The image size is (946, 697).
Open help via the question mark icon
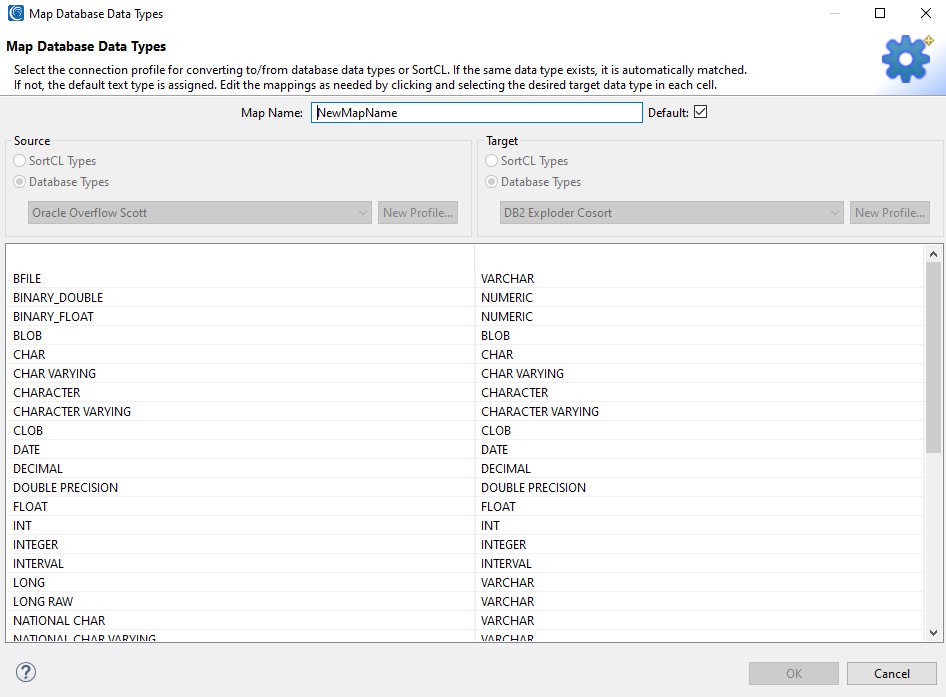click(x=24, y=673)
